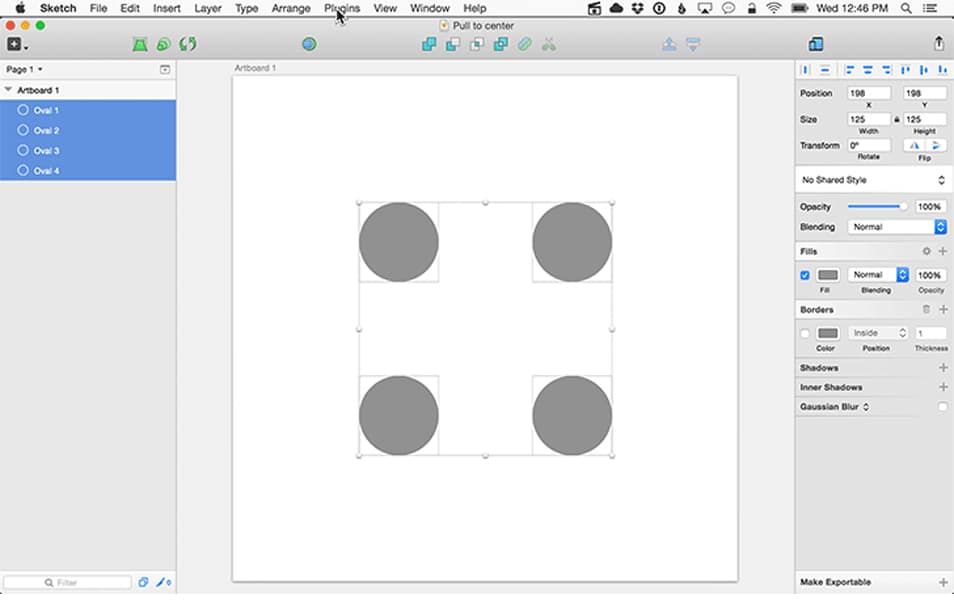Collapse the Artboard 1 group
Viewport: 954px width, 600px height.
(x=9, y=90)
